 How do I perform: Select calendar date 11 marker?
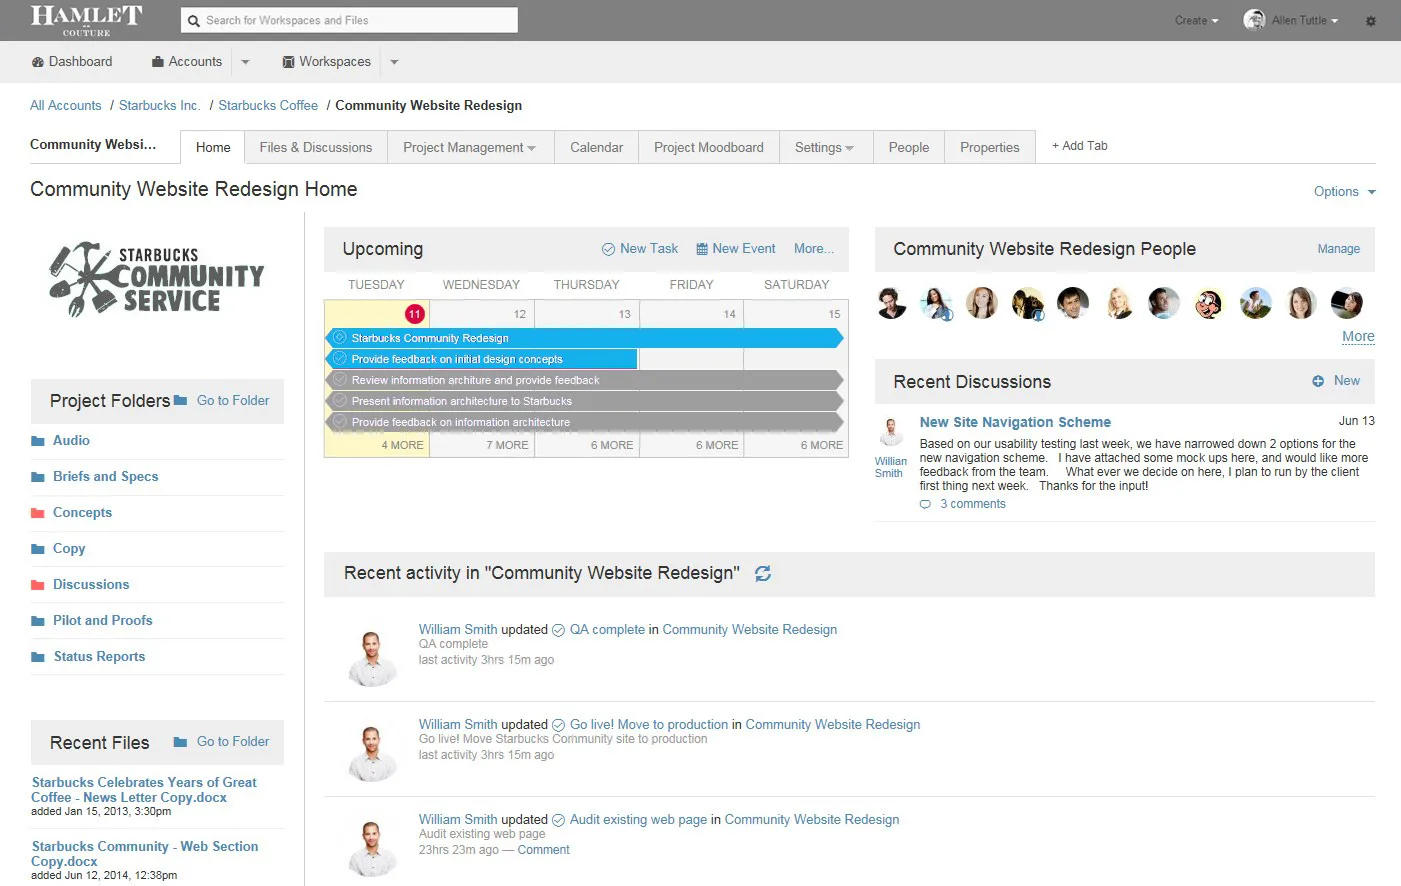(414, 314)
